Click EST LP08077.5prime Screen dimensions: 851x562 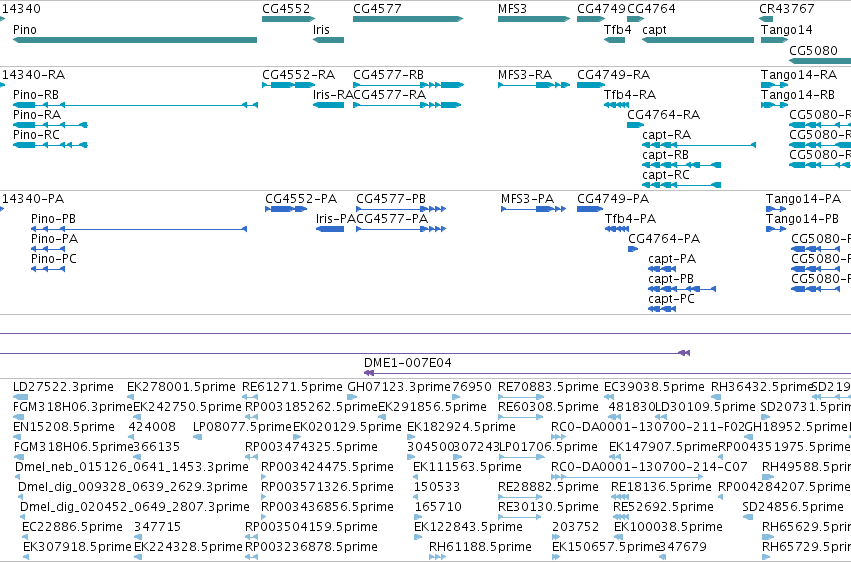pyautogui.click(x=198, y=437)
